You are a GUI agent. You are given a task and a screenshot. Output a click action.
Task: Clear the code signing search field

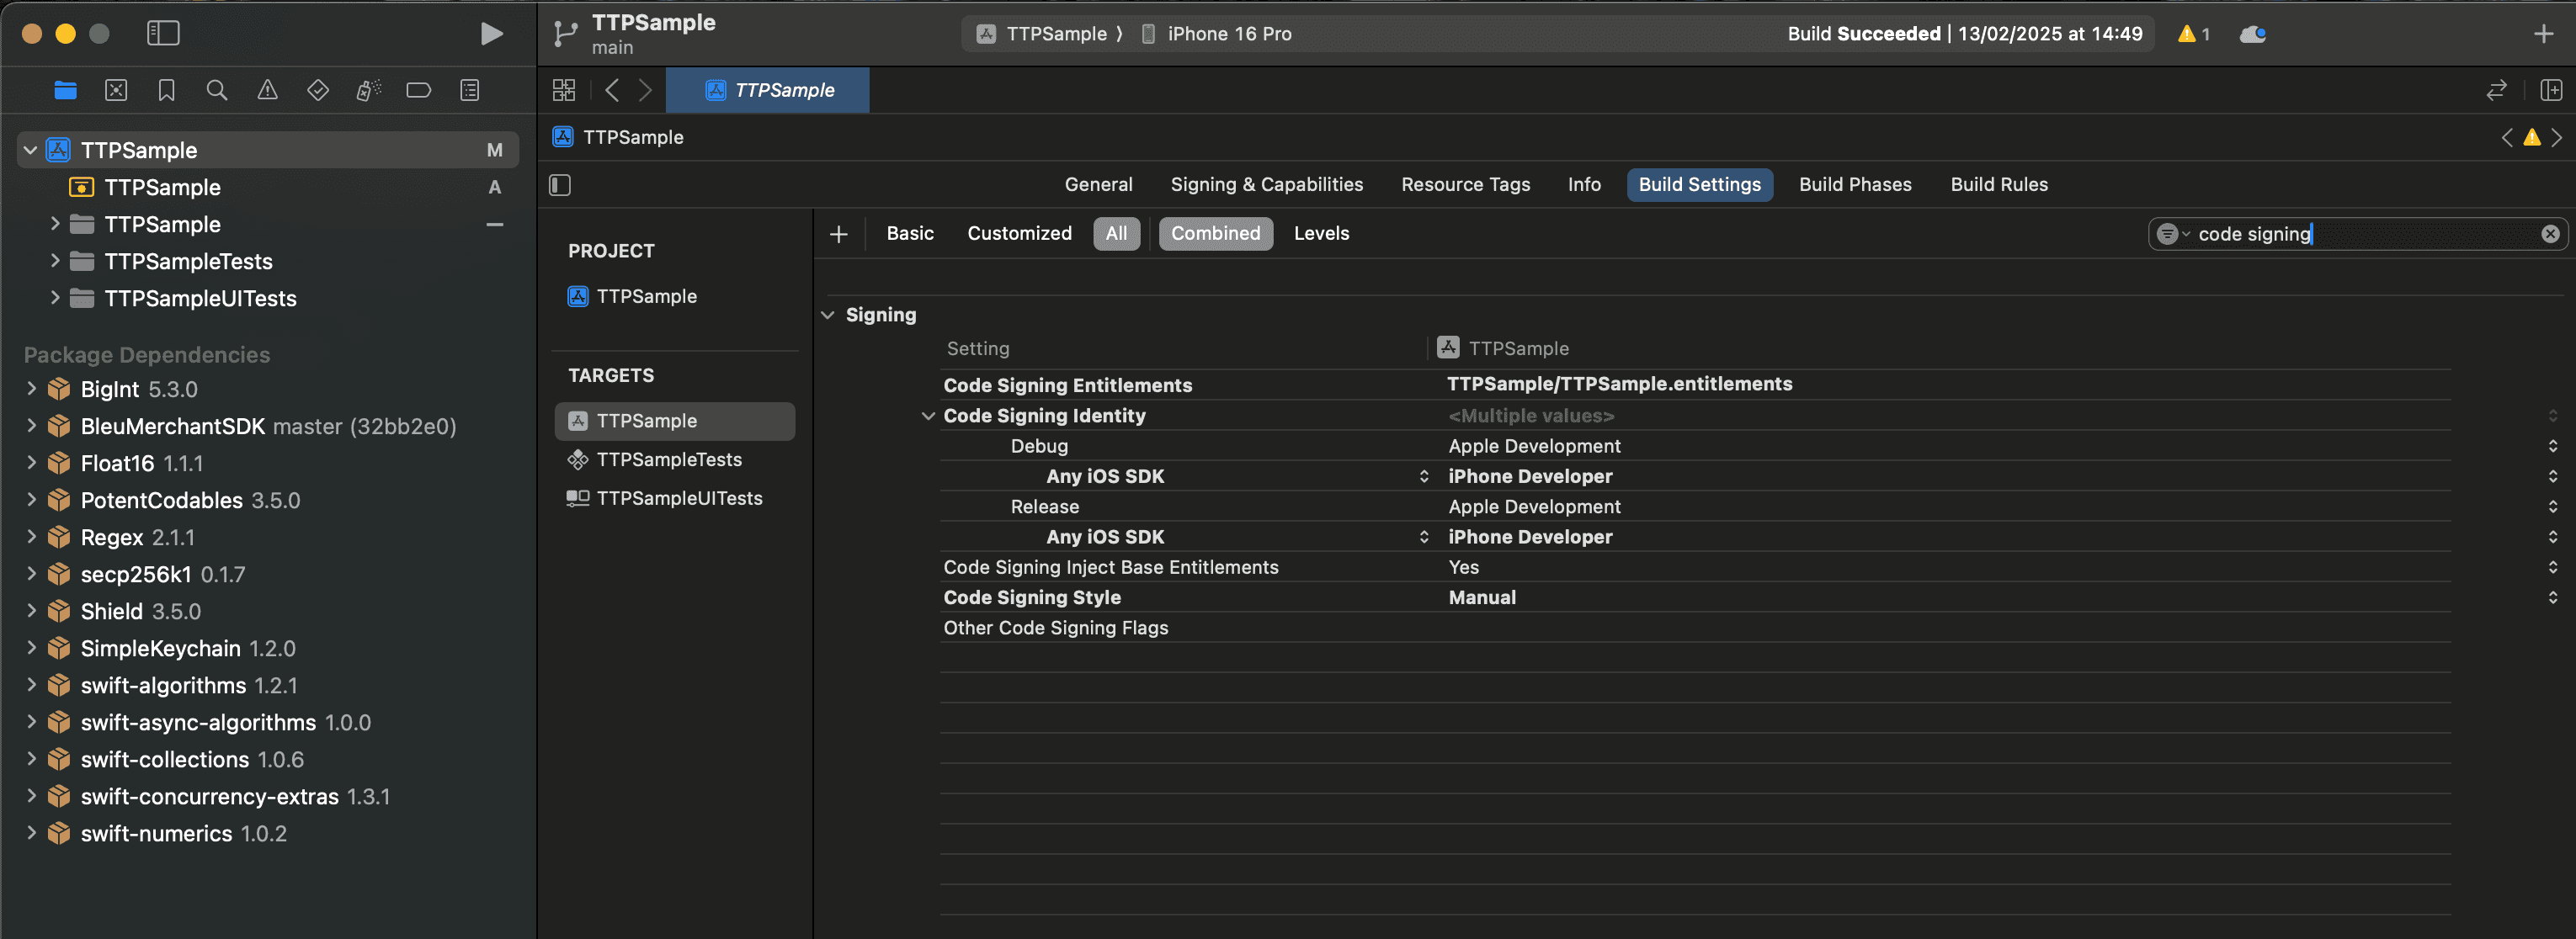[2550, 234]
